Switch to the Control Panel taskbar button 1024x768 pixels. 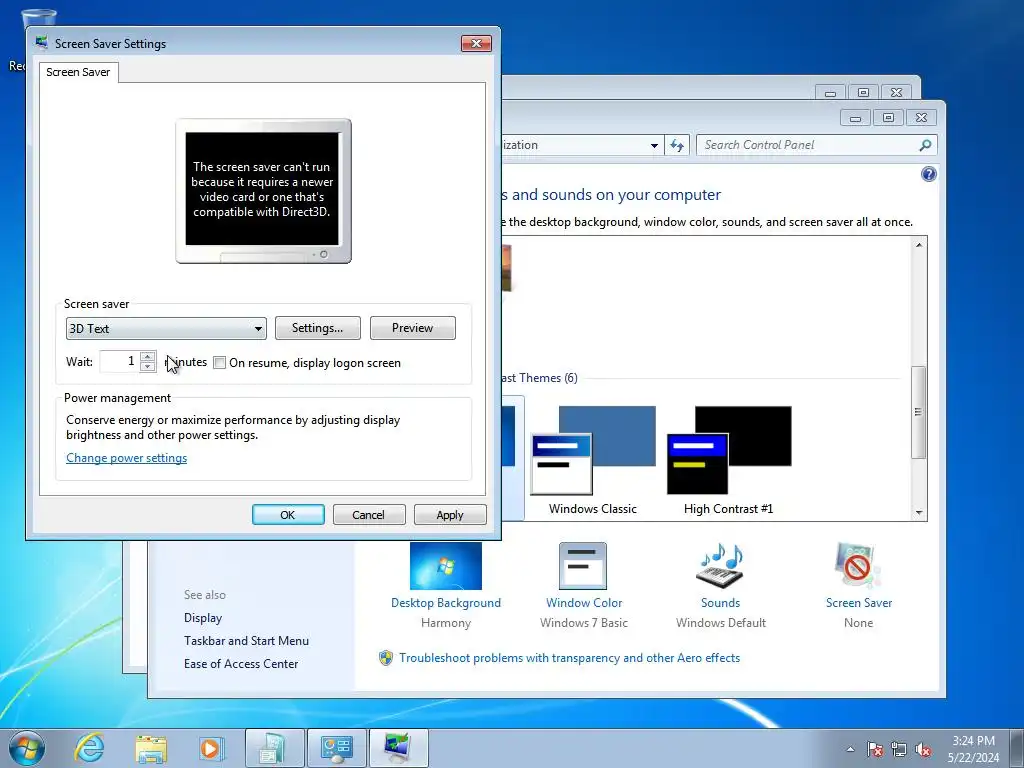point(337,748)
